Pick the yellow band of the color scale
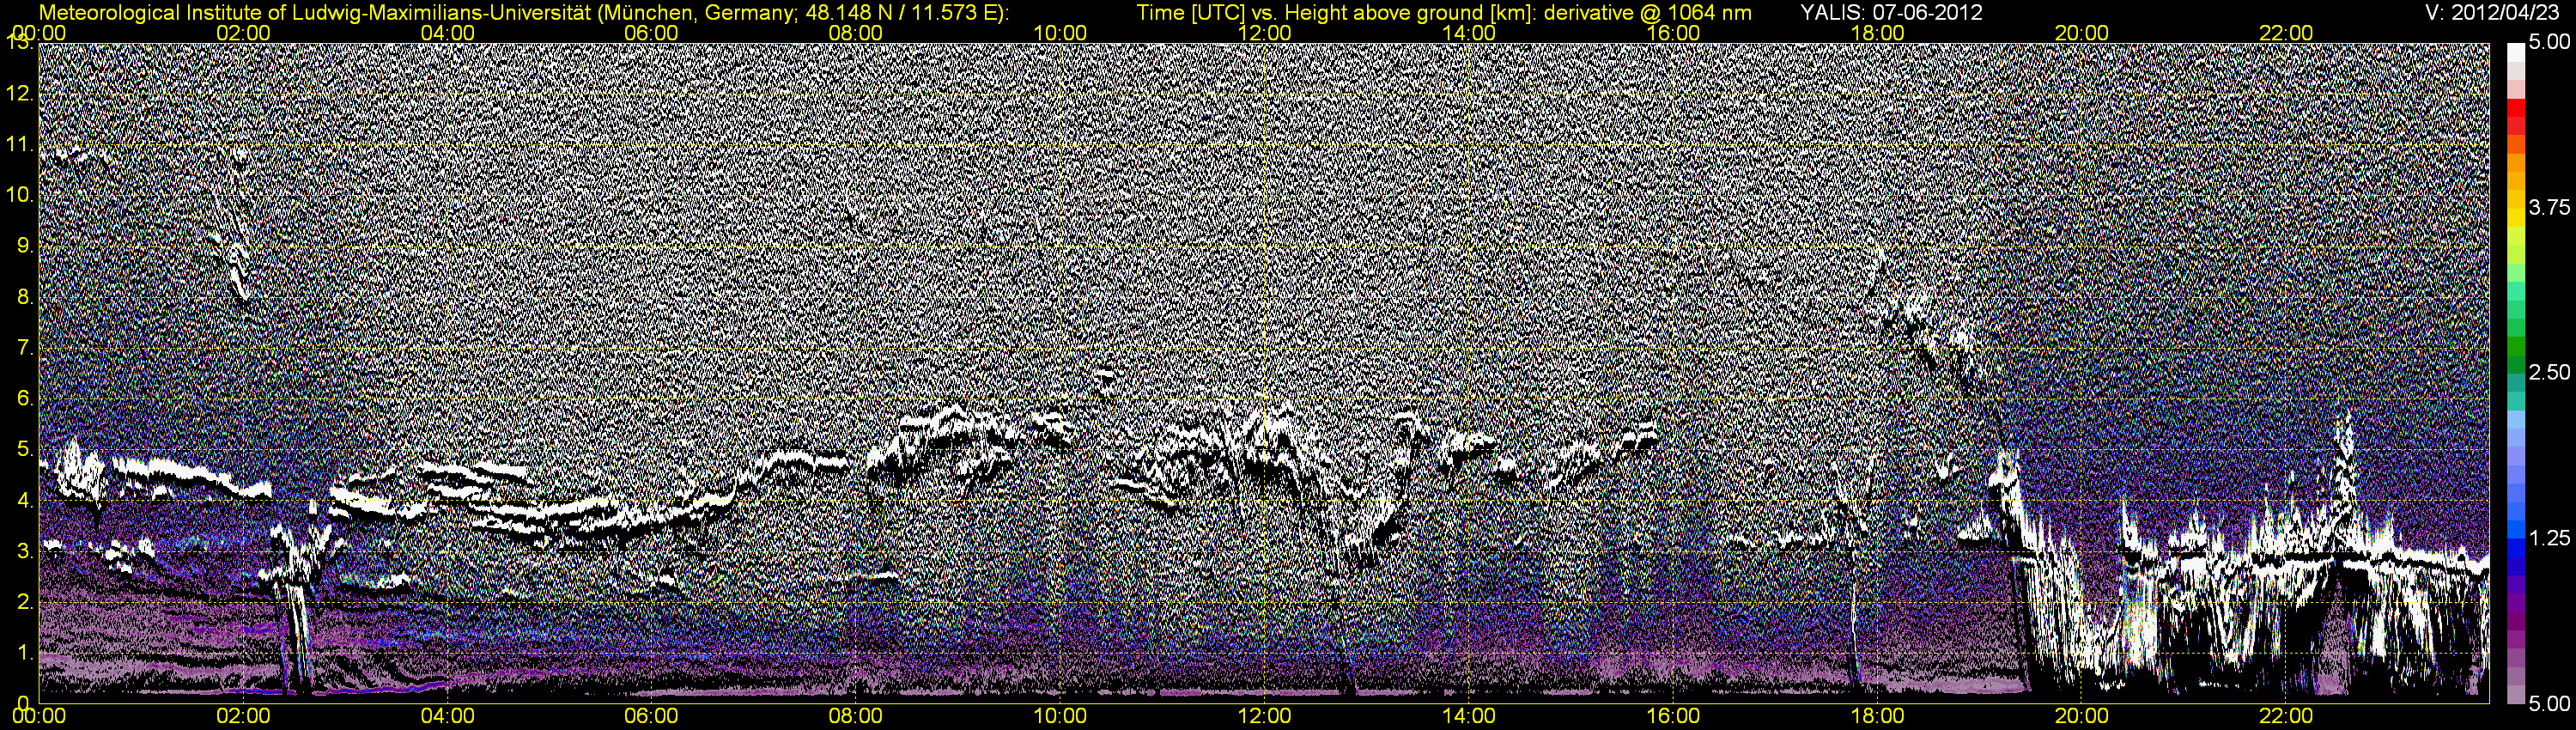 pos(2515,216)
